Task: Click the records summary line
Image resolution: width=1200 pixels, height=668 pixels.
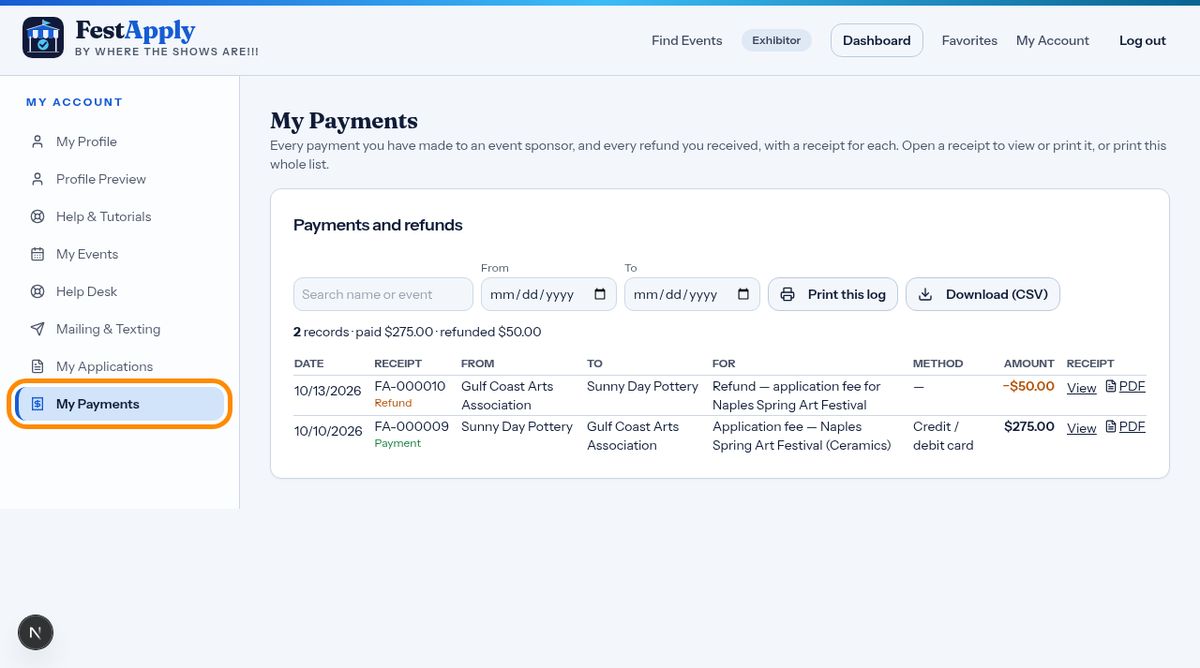Action: (x=417, y=331)
